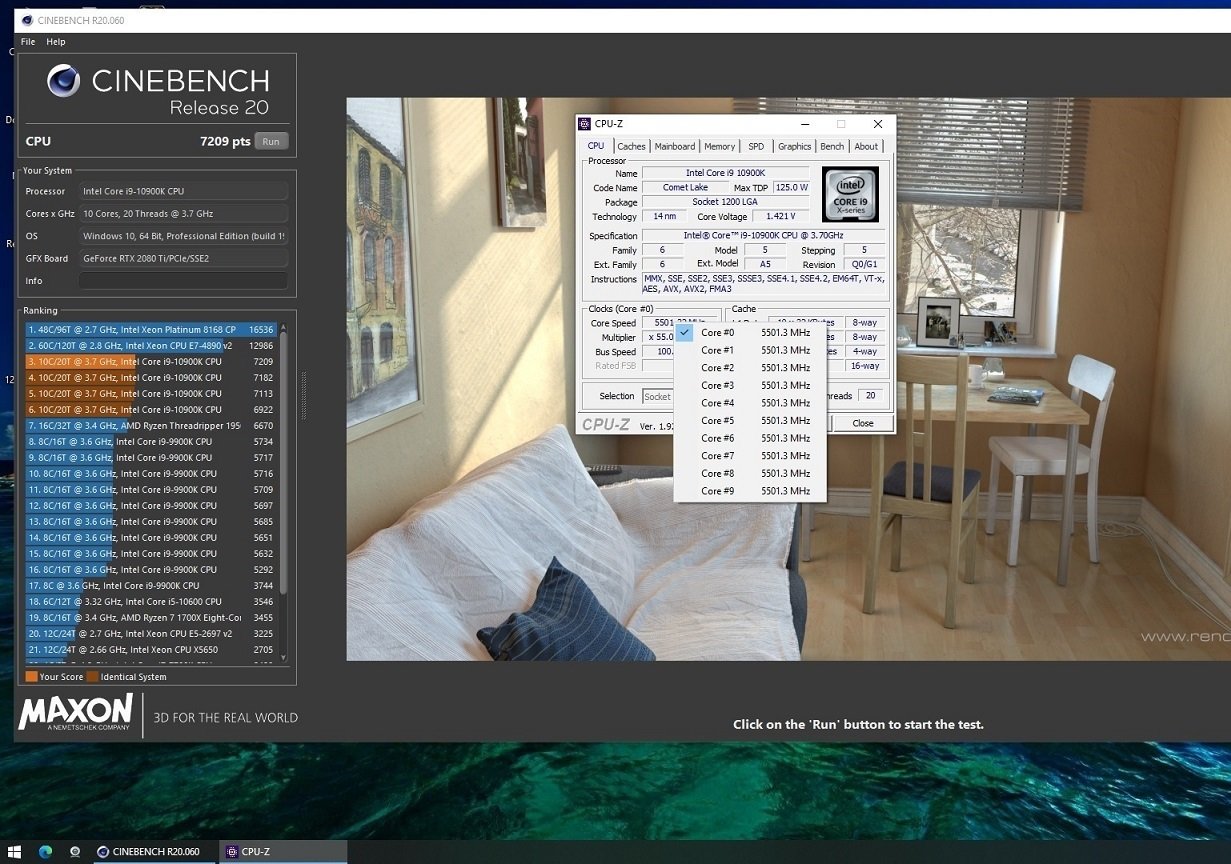Select ranking entry 19 AMD Ryzen 7 1700X

tap(150, 617)
